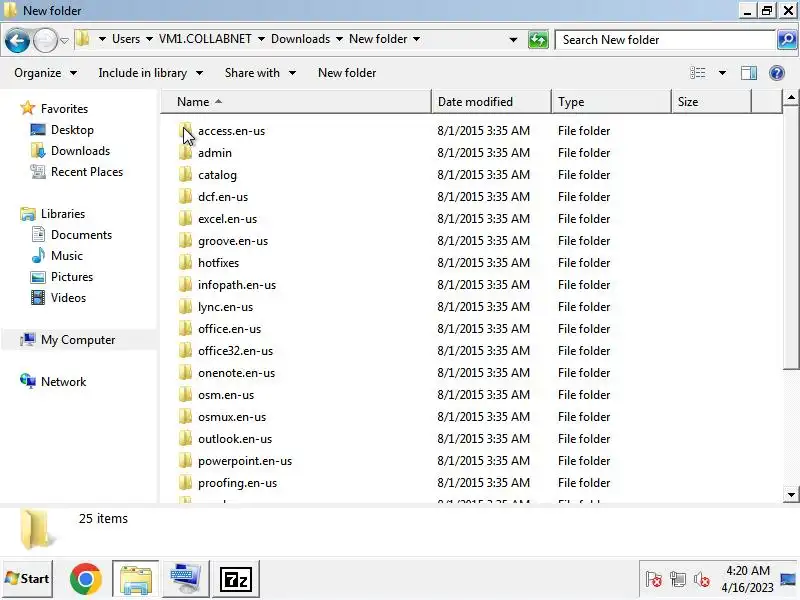
Task: Select the dcf.en-us folder name
Action: (223, 197)
